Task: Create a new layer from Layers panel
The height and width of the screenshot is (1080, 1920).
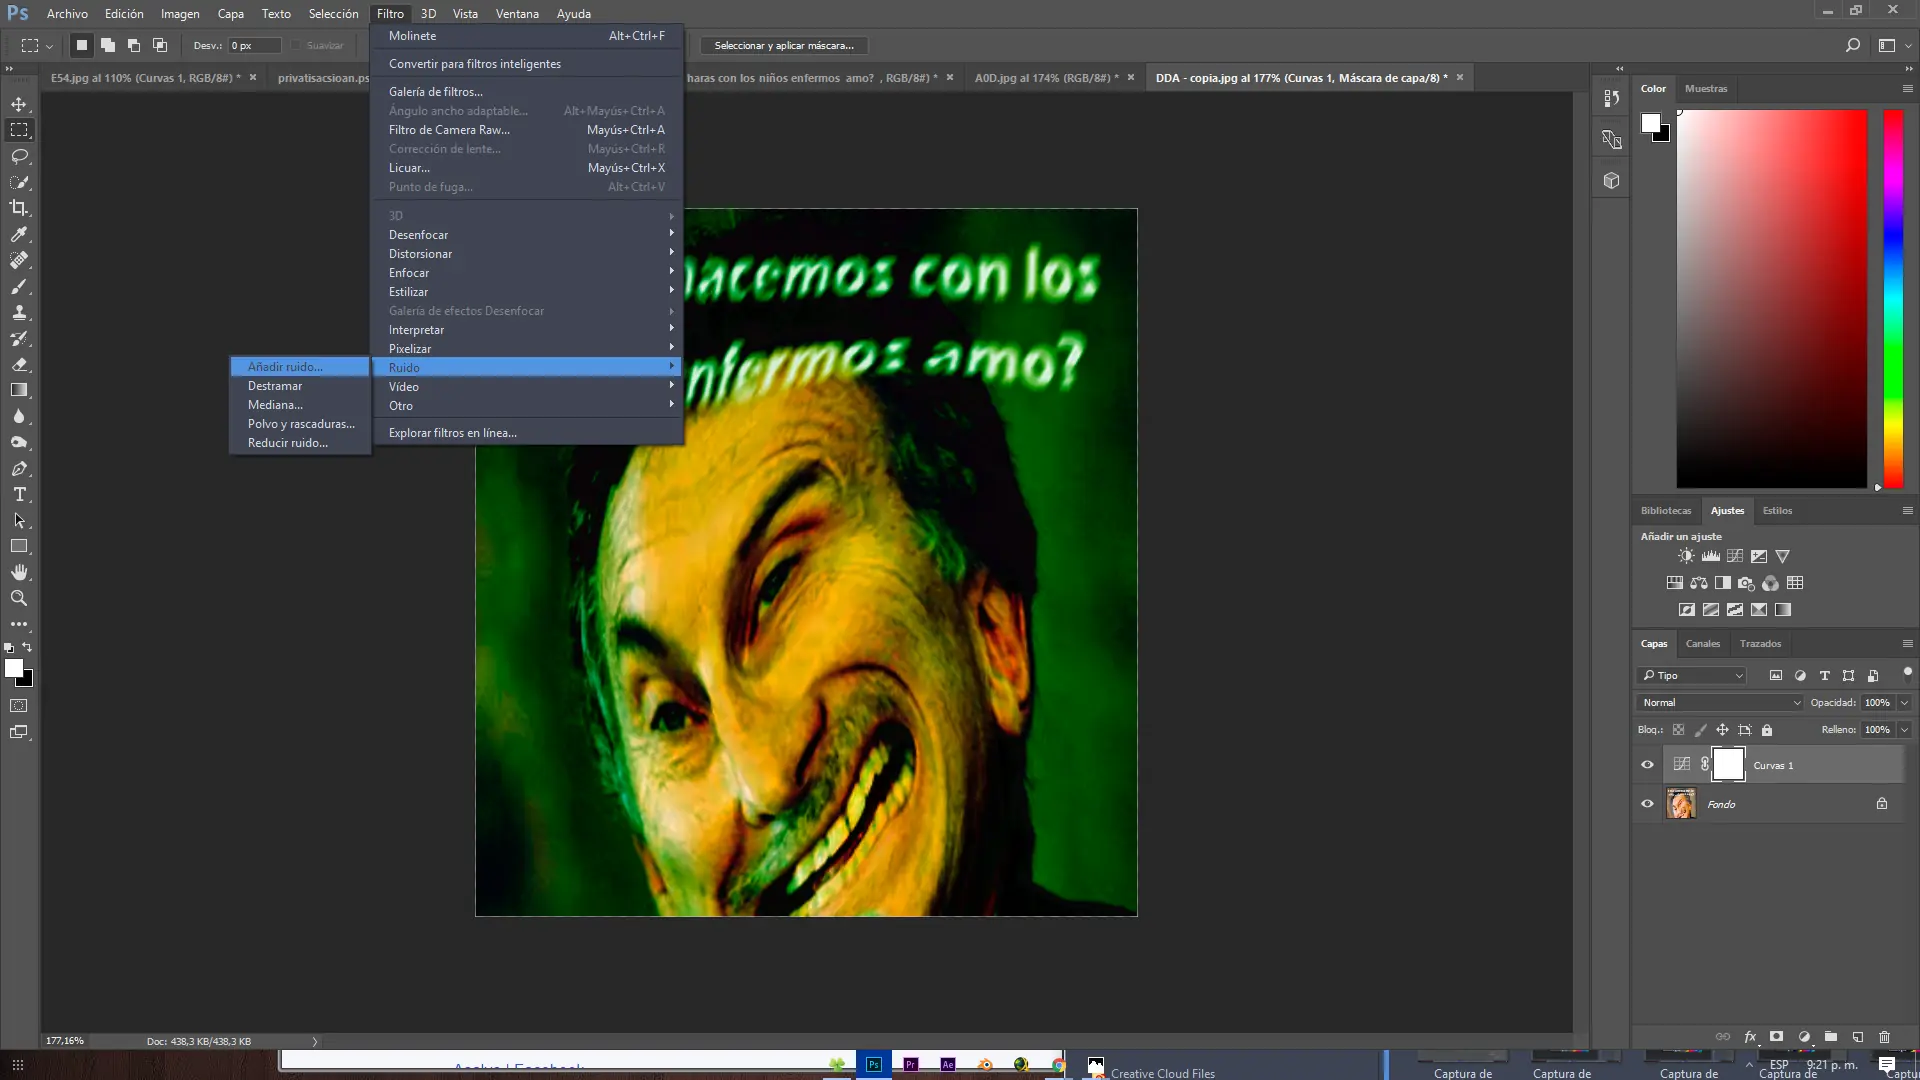Action: tap(1857, 1037)
